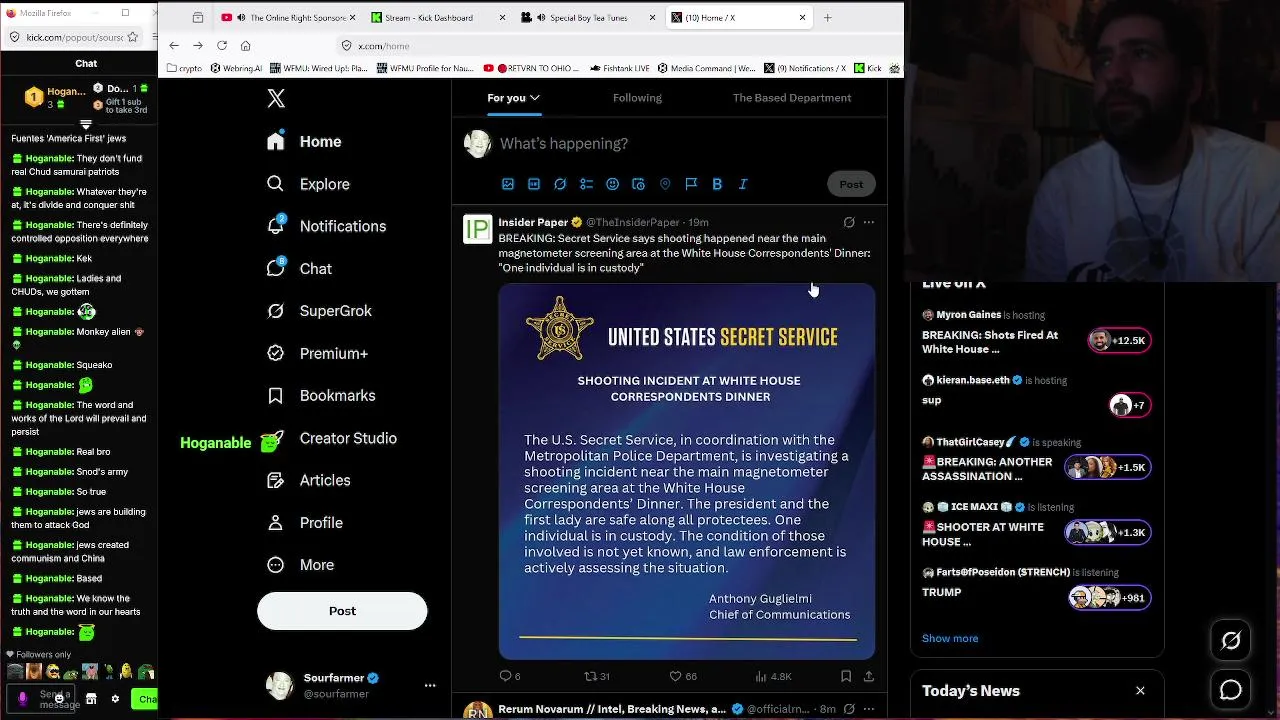The height and width of the screenshot is (720, 1280).
Task: Enhance post with Grok icon
Action: (560, 184)
